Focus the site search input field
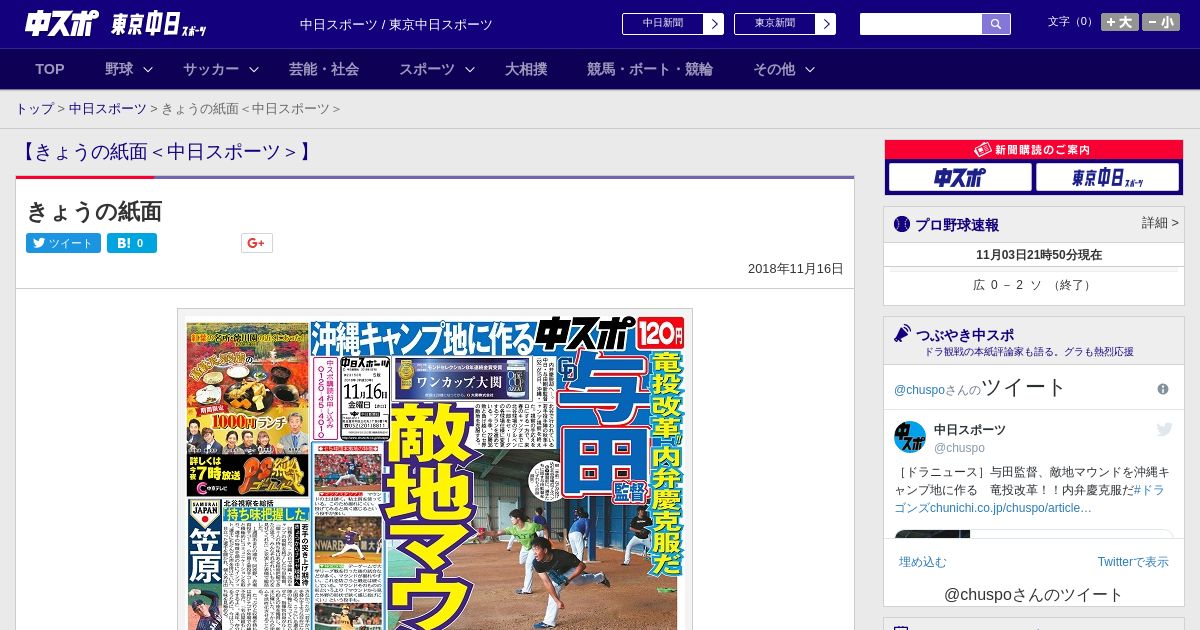The image size is (1200, 630). point(921,24)
